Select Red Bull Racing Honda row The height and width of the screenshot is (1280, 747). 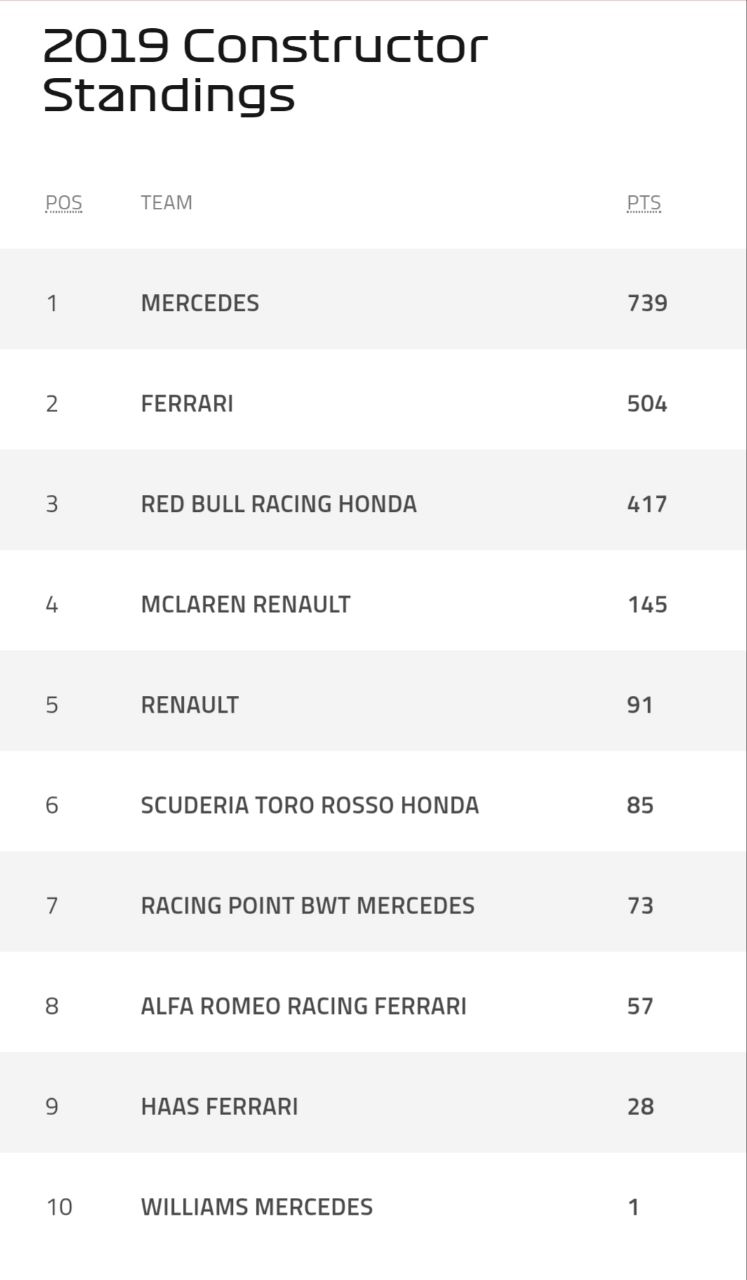tap(278, 504)
